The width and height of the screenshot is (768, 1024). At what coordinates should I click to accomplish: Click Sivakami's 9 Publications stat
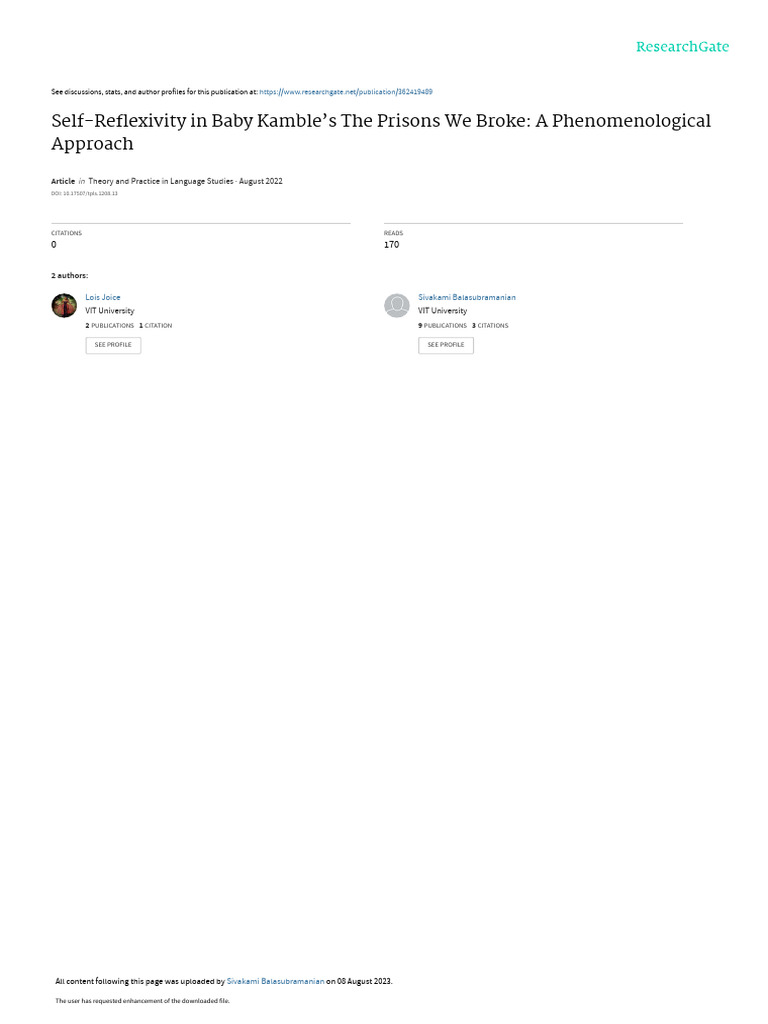443,325
